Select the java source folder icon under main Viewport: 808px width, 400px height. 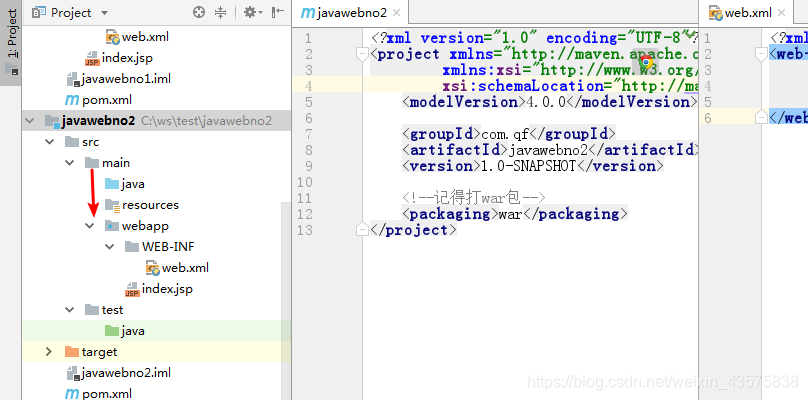coord(112,184)
